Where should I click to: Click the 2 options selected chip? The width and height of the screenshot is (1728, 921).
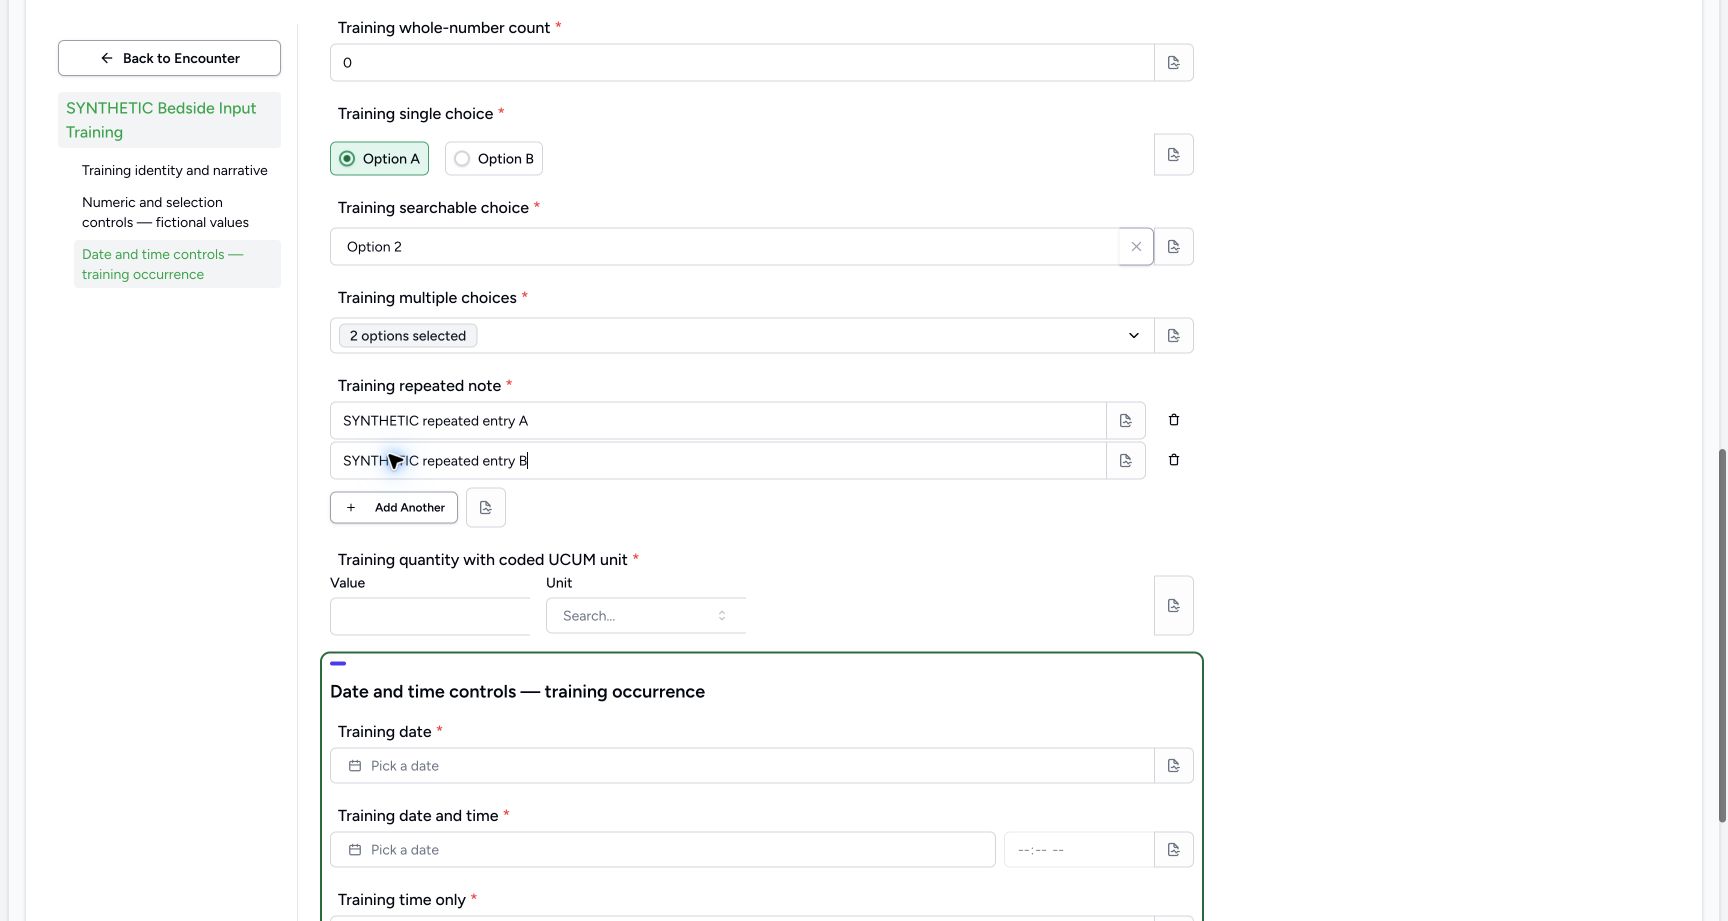click(x=408, y=336)
